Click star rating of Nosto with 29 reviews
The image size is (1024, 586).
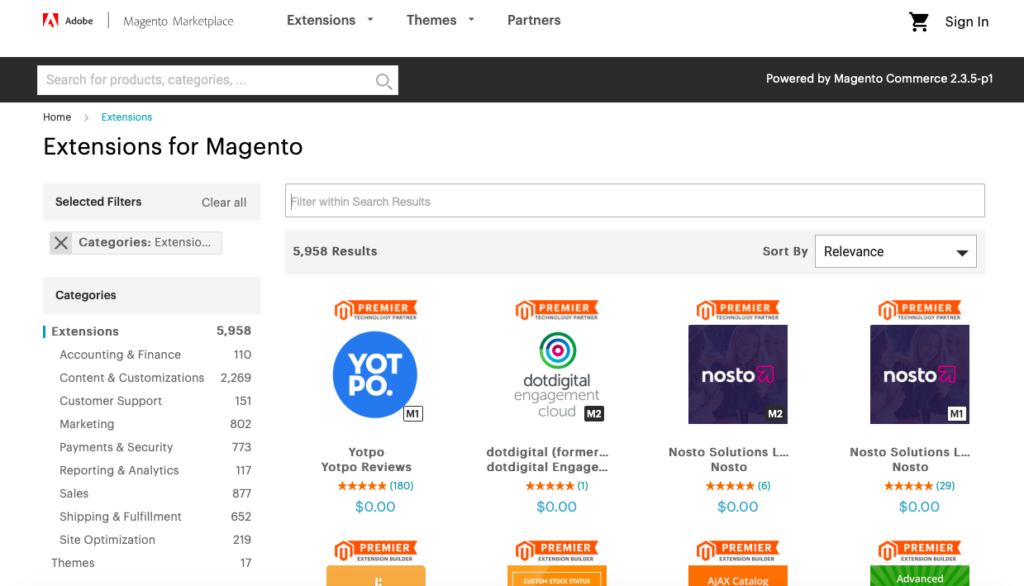click(908, 486)
